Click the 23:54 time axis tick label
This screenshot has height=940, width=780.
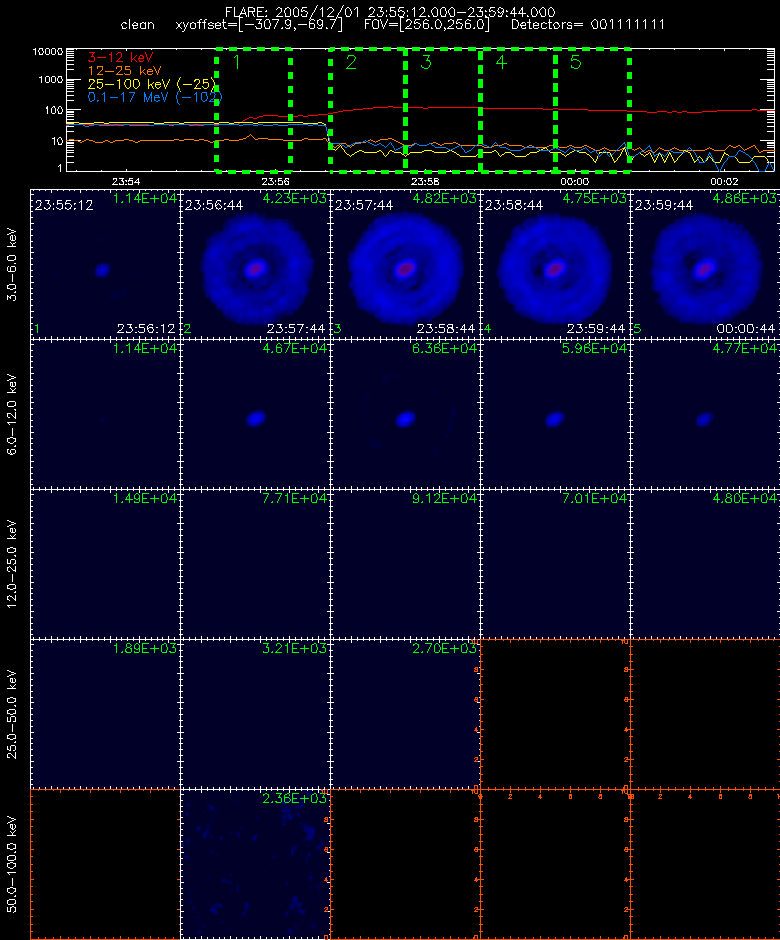tap(126, 181)
